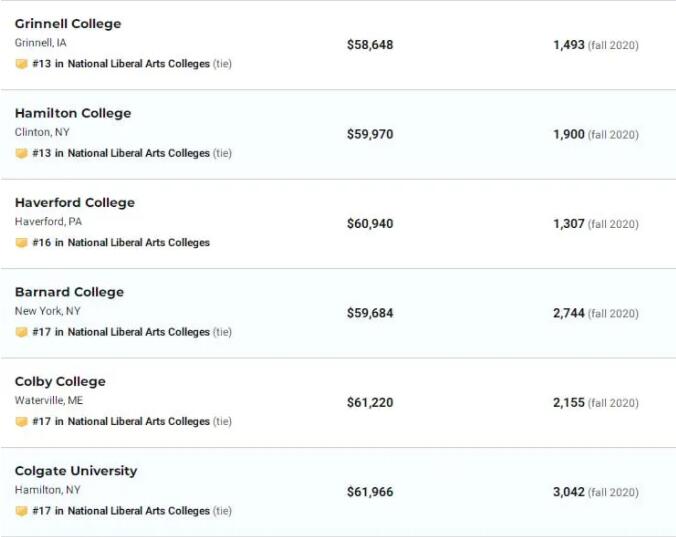Click Colgate University's $61,966 tuition figure

pyautogui.click(x=370, y=492)
